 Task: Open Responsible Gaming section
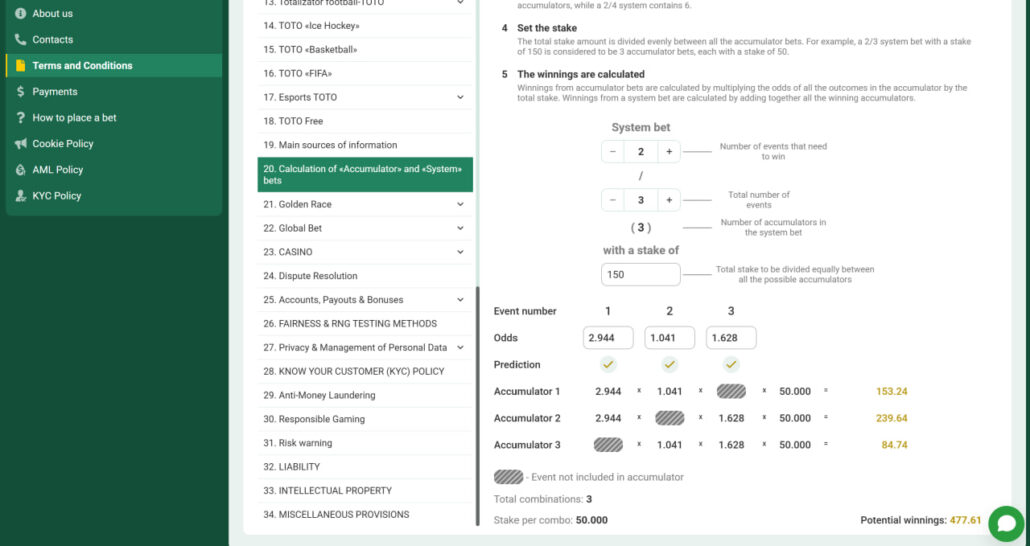click(x=365, y=419)
